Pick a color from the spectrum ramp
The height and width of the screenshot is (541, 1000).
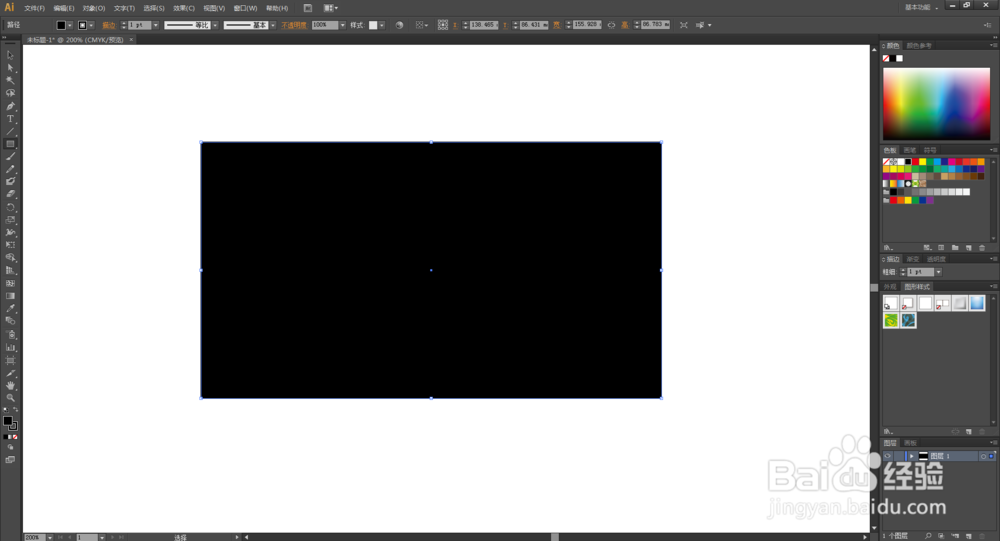point(936,103)
